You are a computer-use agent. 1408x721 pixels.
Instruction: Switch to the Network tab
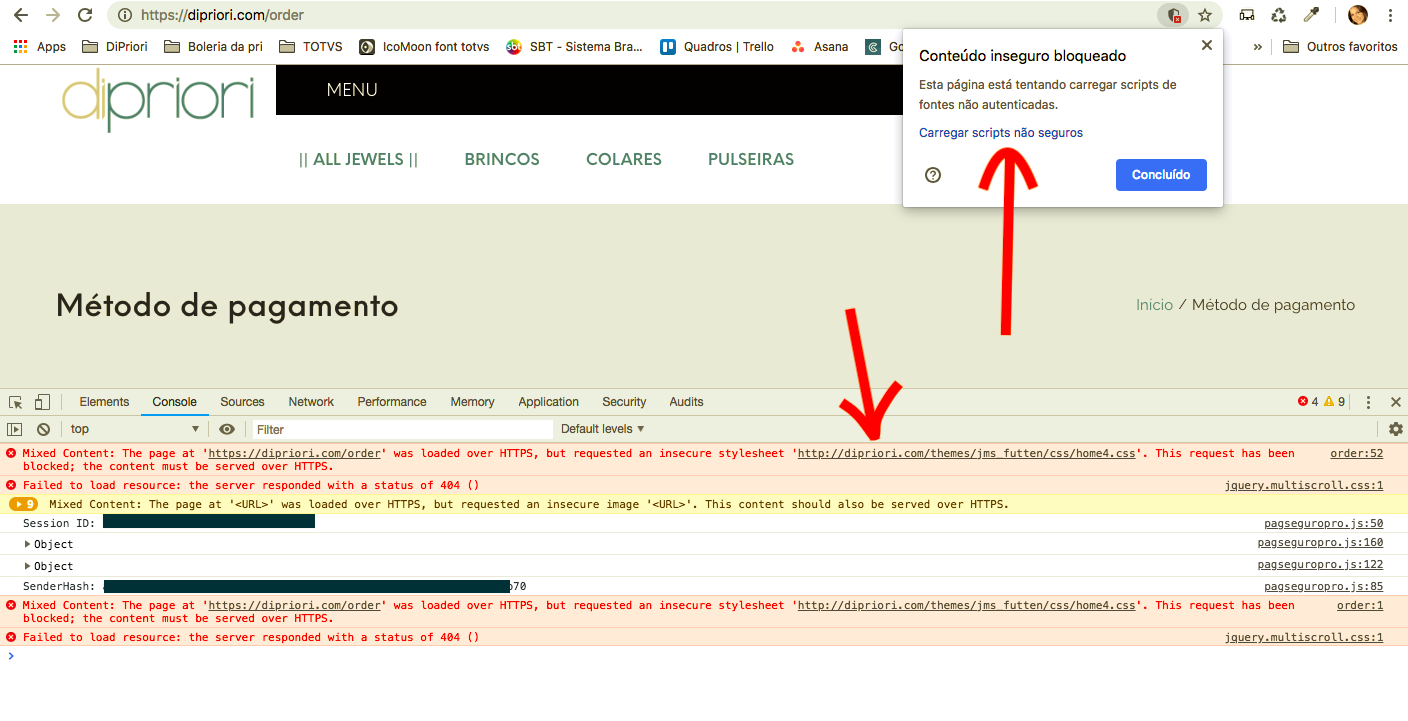point(311,402)
